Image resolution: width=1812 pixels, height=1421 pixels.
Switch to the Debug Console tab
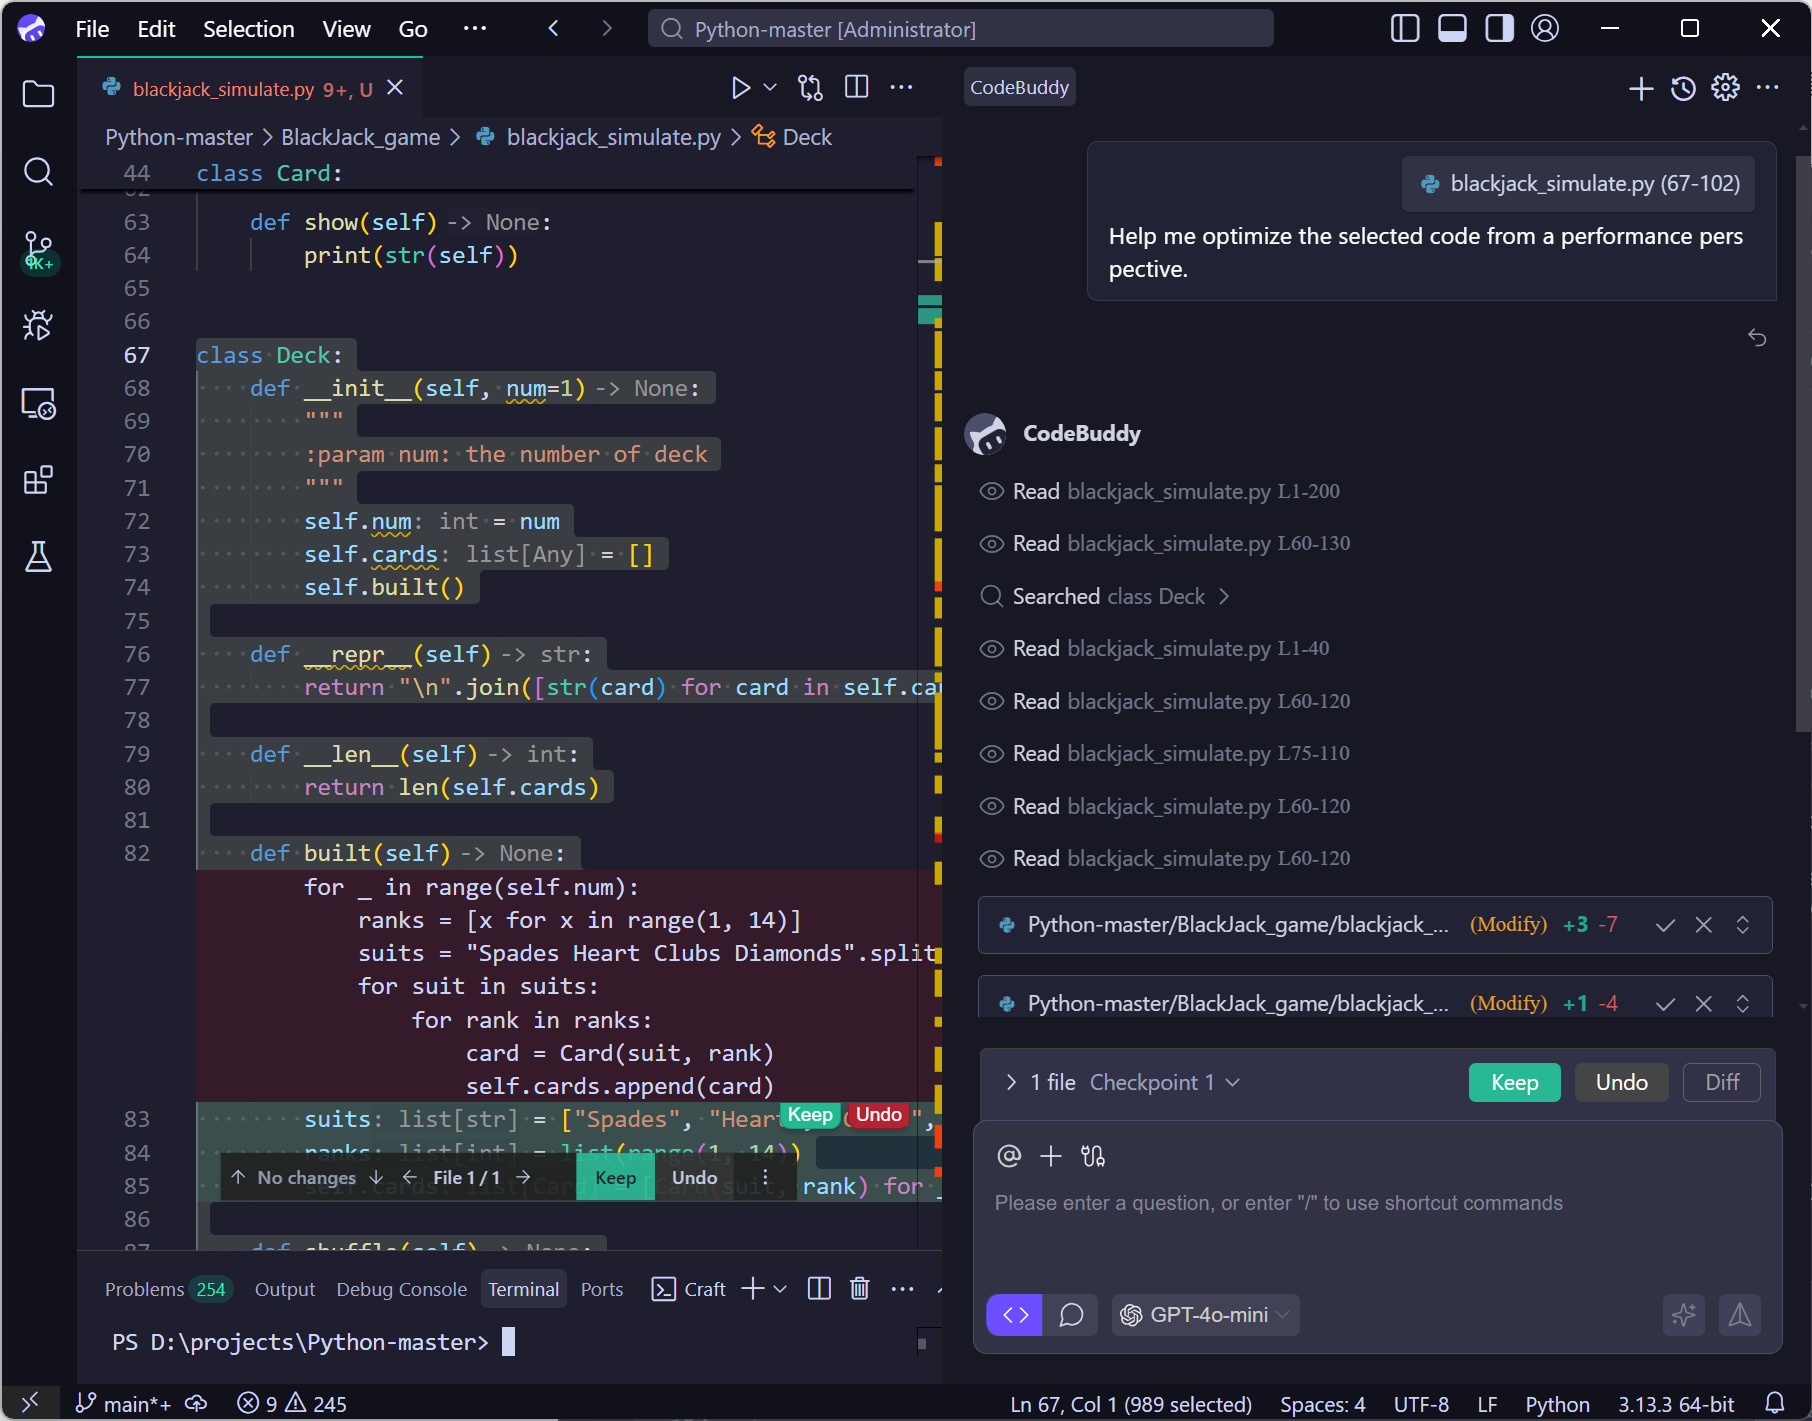tap(401, 1289)
